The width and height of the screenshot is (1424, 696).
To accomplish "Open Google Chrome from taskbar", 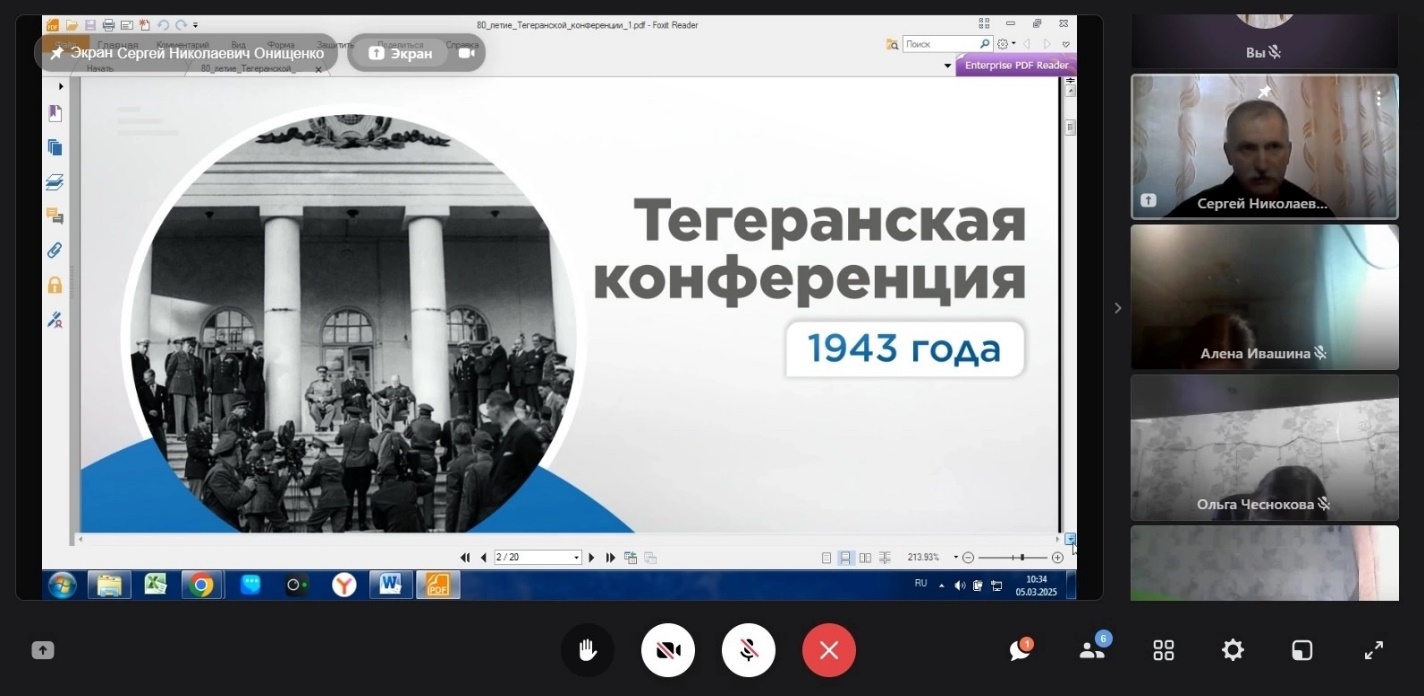I will pos(202,585).
